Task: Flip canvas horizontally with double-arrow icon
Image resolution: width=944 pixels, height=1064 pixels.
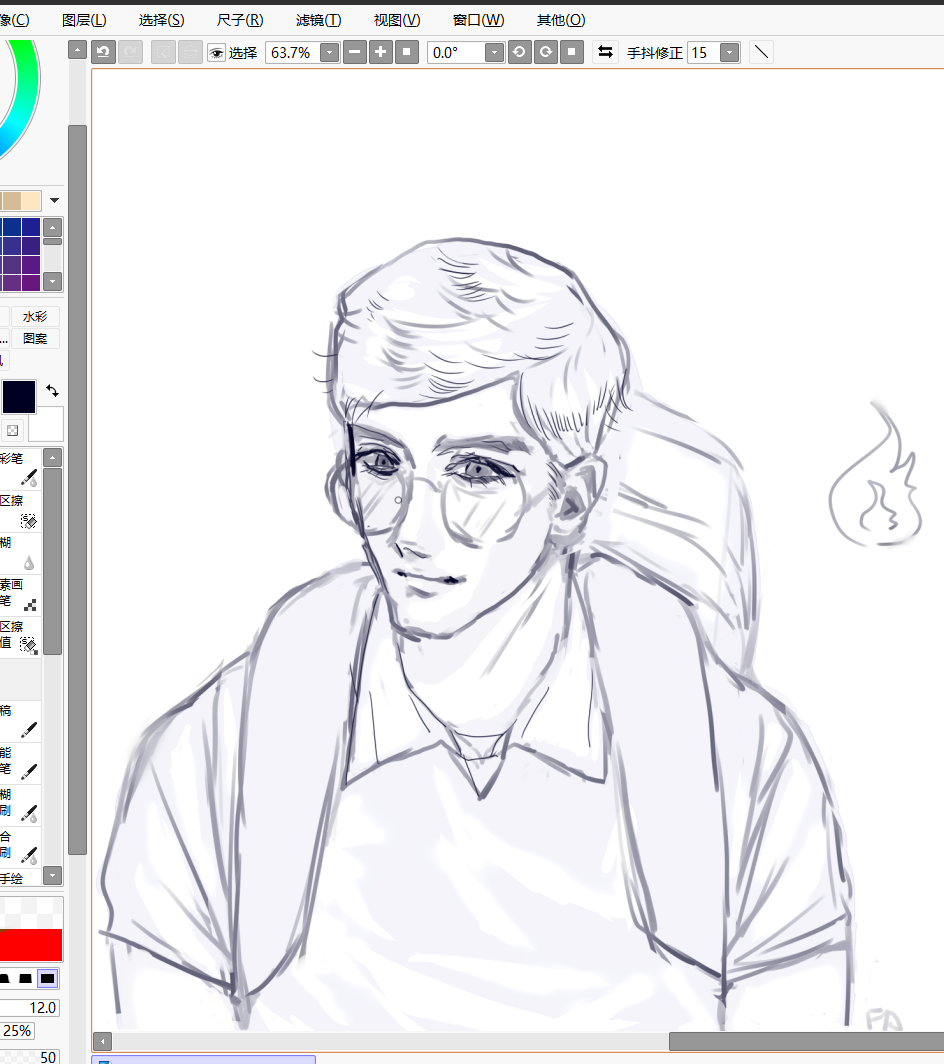Action: click(604, 52)
